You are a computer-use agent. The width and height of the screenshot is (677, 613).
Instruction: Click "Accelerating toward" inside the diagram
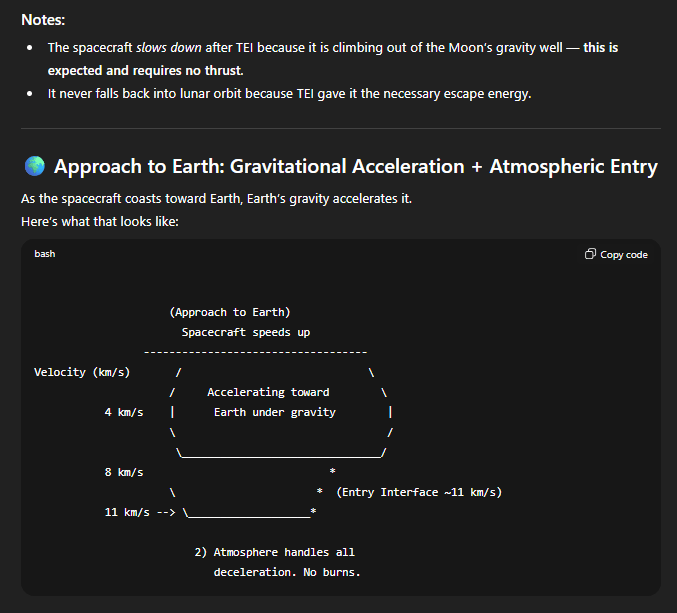268,392
